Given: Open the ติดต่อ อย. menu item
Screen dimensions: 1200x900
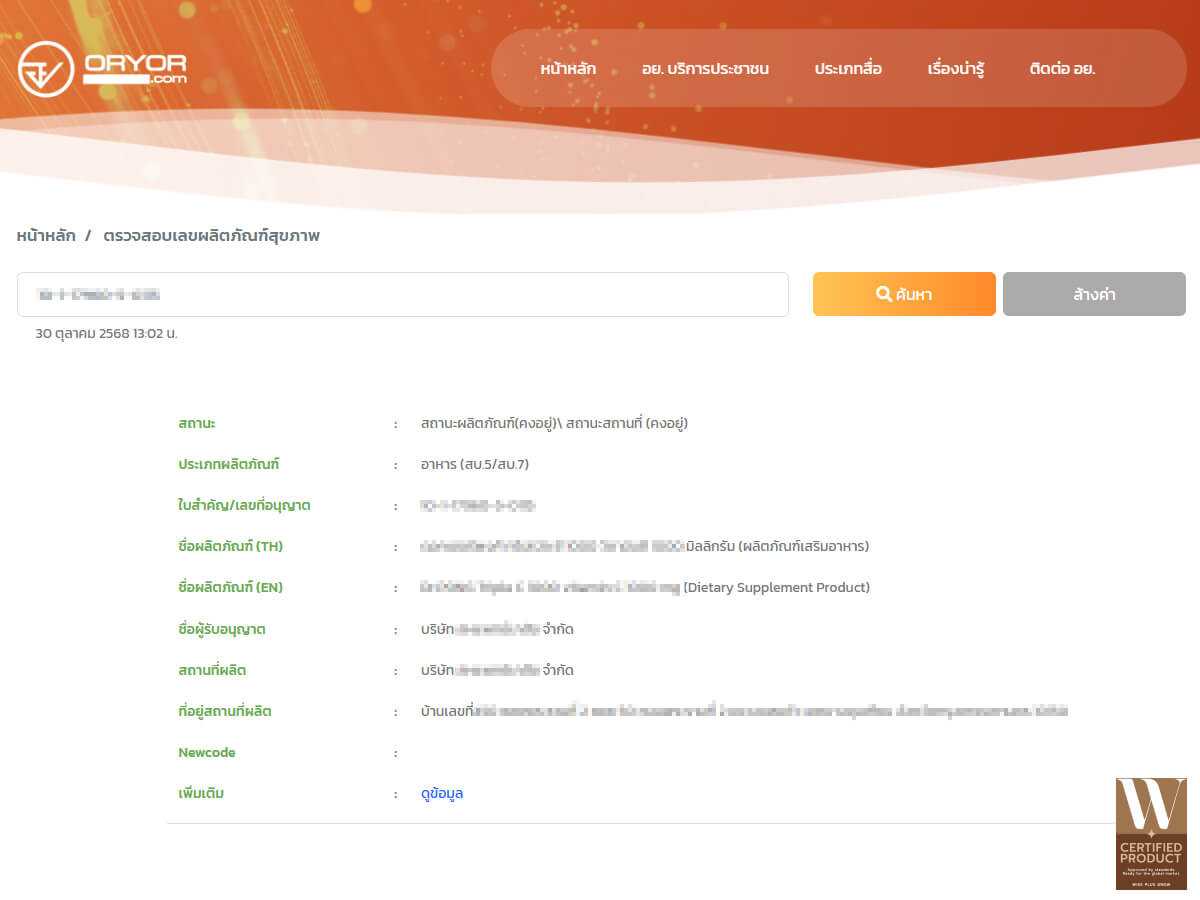Looking at the screenshot, I should click(x=1062, y=69).
